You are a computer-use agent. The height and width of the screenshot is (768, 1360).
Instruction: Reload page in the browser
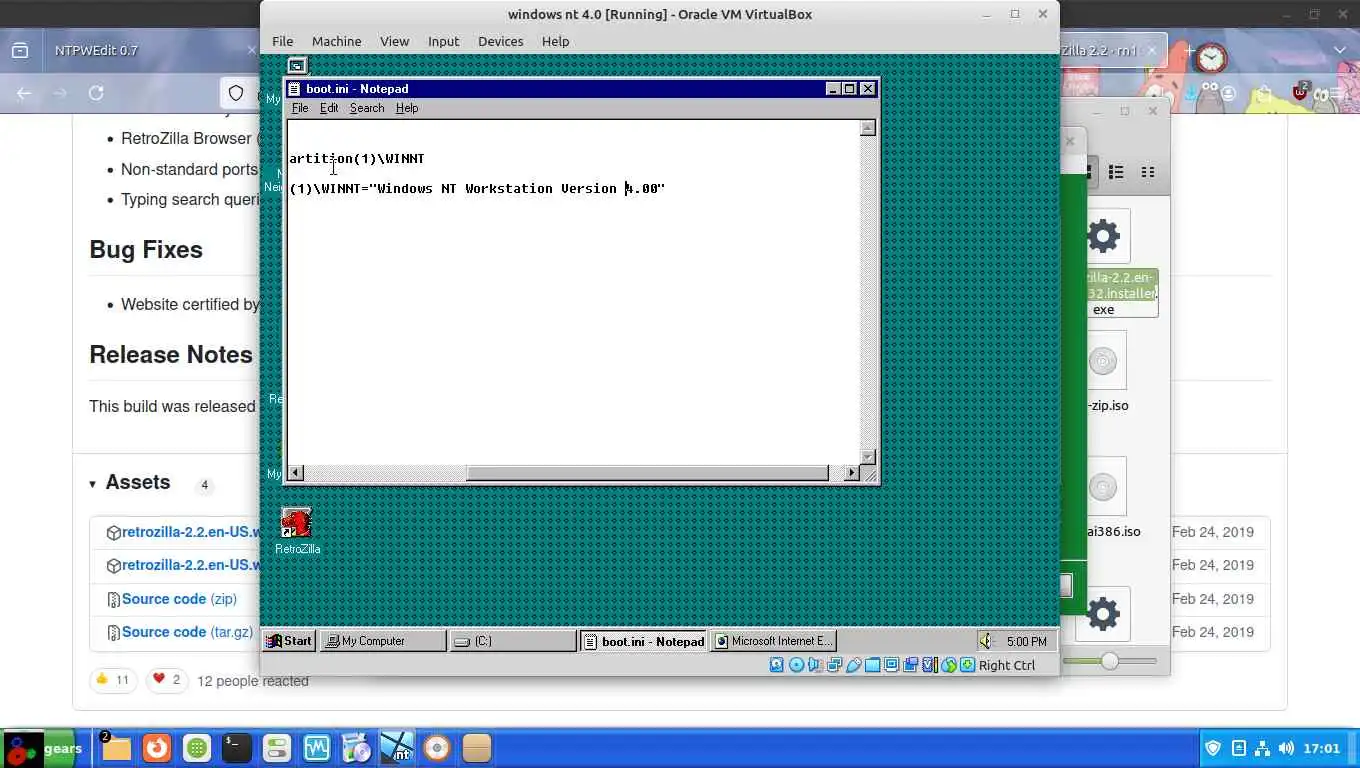(96, 93)
